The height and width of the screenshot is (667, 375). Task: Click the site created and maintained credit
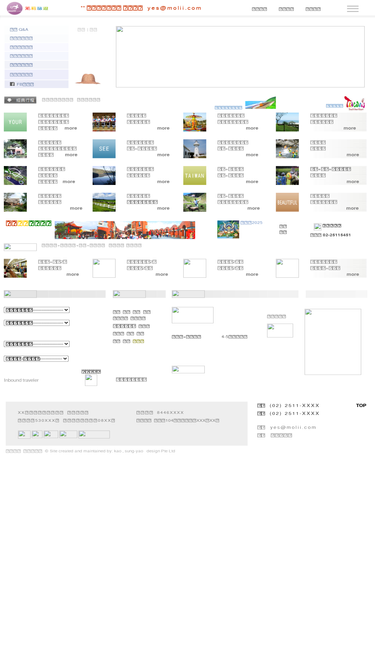point(110,451)
